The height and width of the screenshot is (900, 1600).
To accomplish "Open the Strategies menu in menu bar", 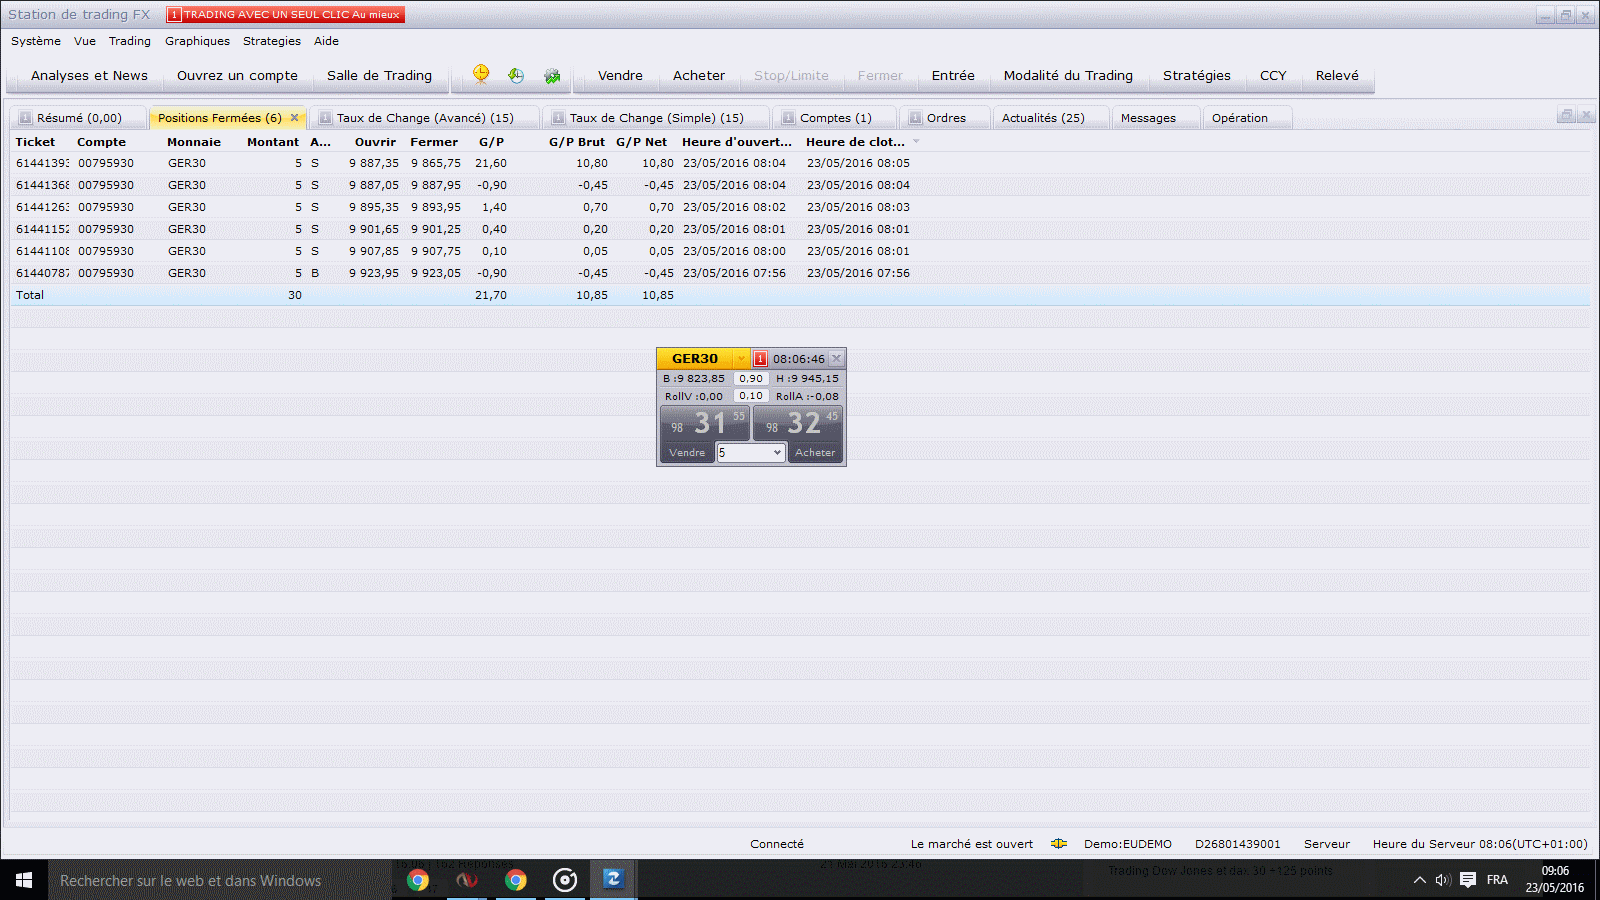I will (272, 41).
